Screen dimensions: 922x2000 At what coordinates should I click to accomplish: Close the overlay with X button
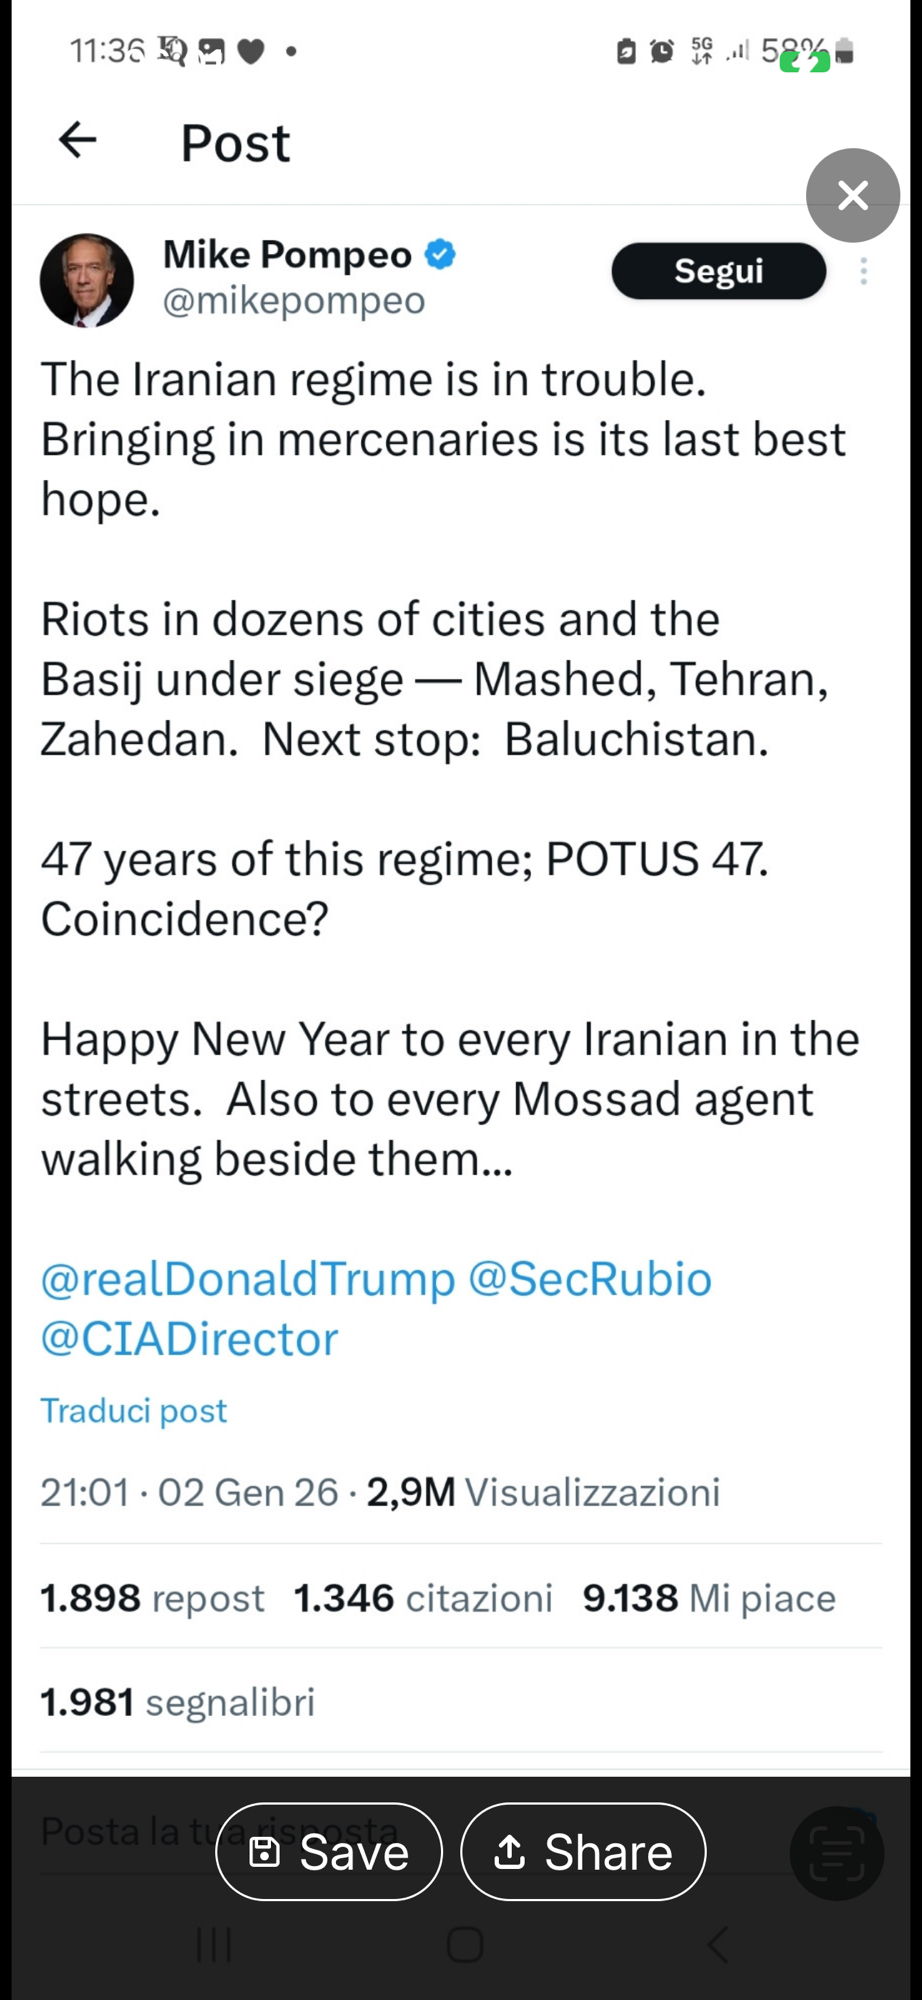[852, 195]
